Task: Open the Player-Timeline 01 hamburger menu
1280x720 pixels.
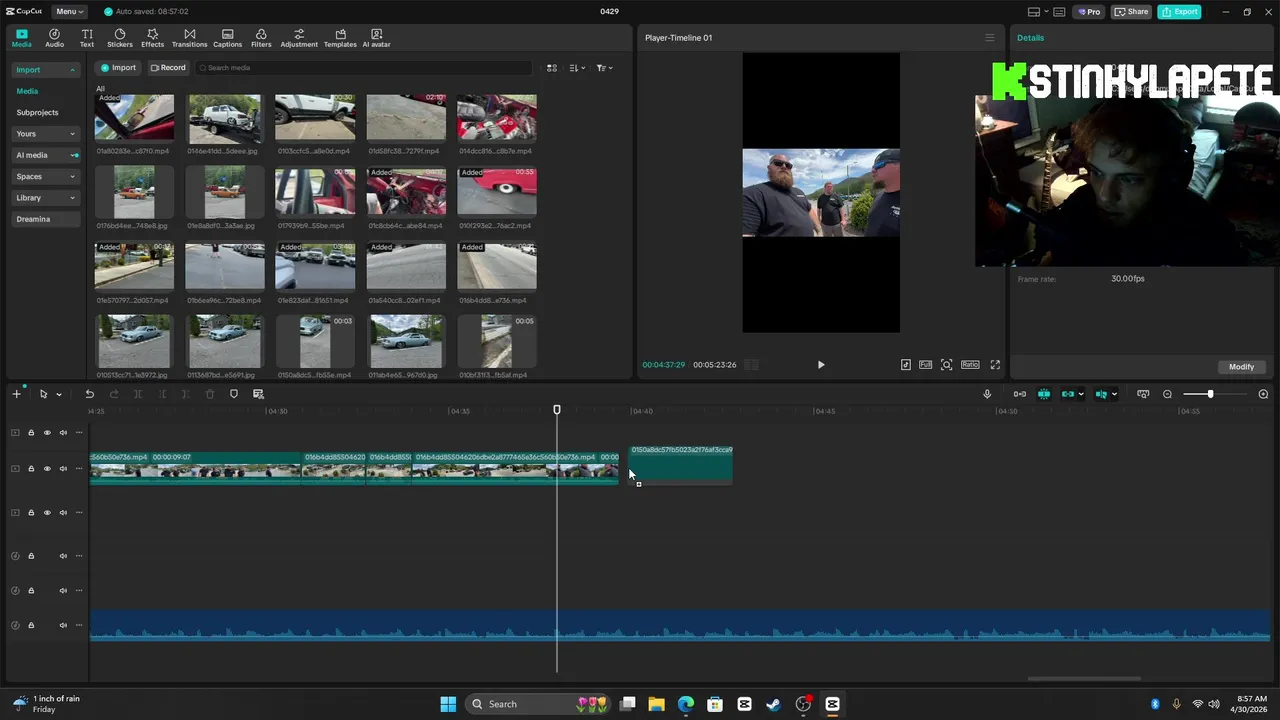Action: [990, 38]
